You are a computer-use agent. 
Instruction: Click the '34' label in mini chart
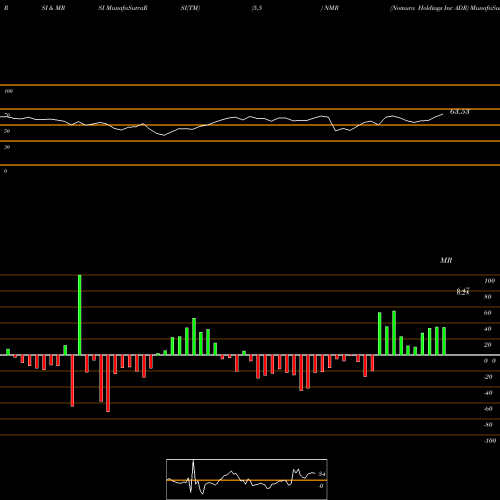322,474
